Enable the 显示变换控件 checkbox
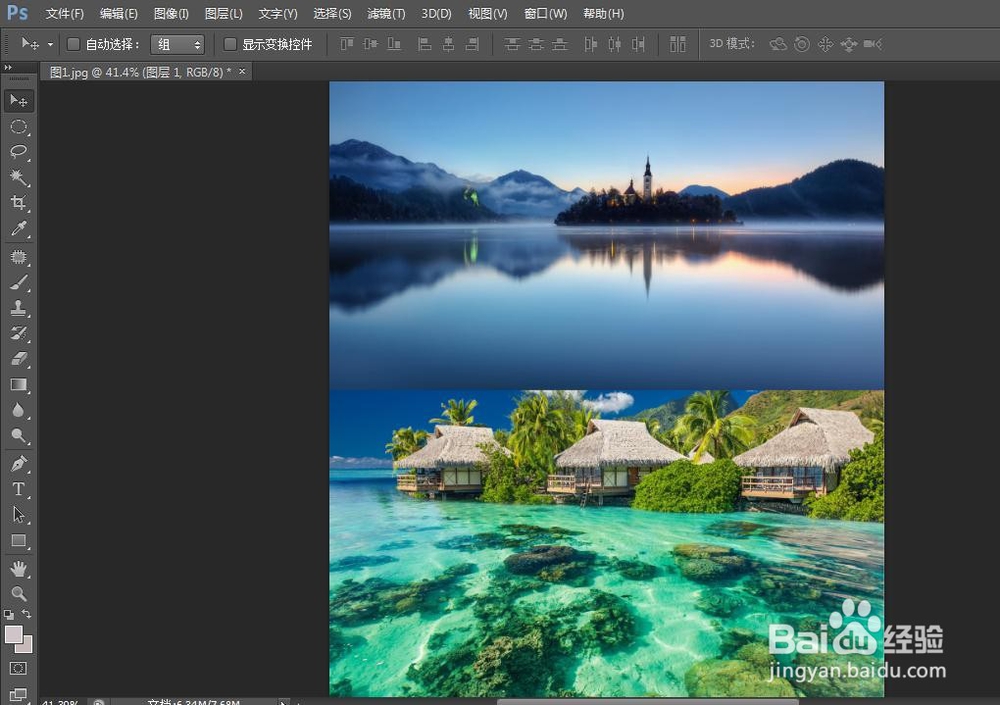 pyautogui.click(x=230, y=44)
